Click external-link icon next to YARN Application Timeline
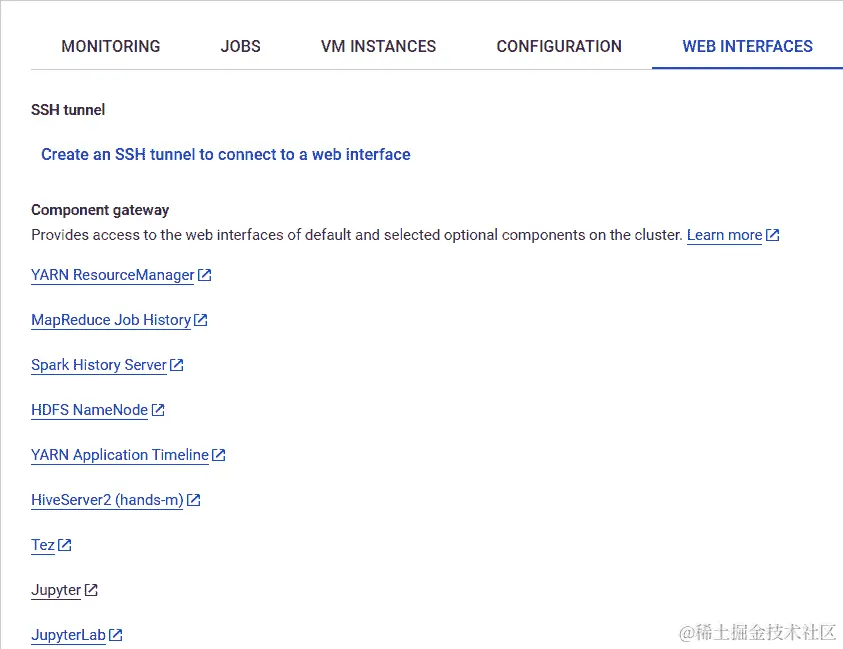This screenshot has width=843, height=649. [219, 455]
